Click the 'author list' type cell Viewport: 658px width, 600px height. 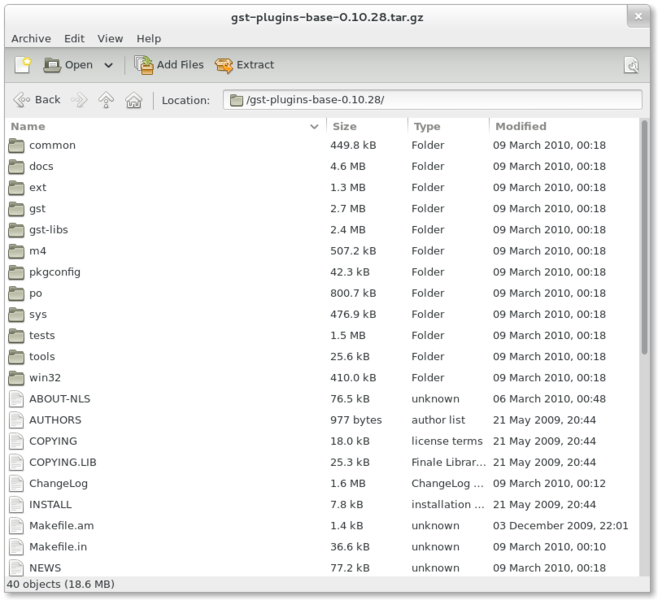tap(438, 420)
